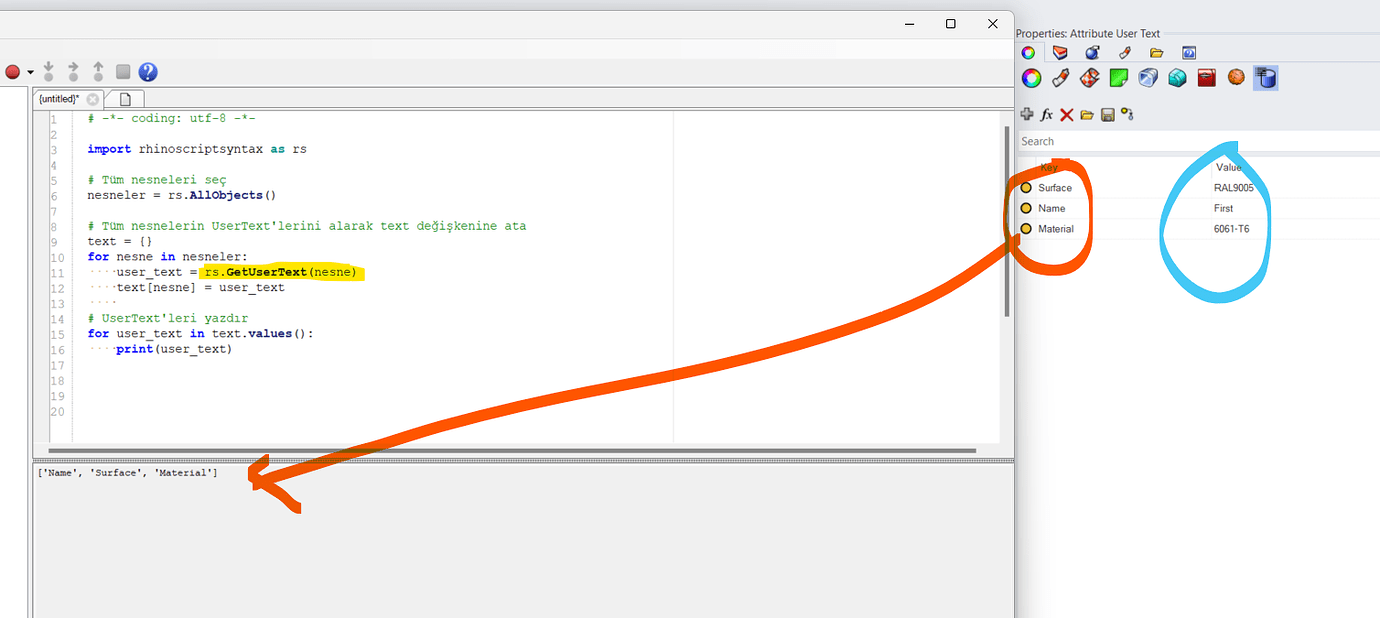Select the Attribute User Text page icon
The height and width of the screenshot is (618, 1380).
pyautogui.click(x=1266, y=77)
